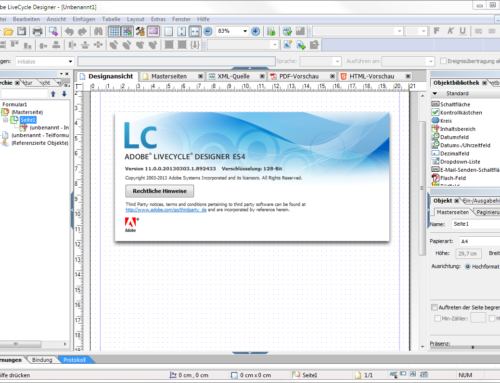Collapse the Seite1 tree node
The image size is (500, 383).
click(x=5, y=120)
